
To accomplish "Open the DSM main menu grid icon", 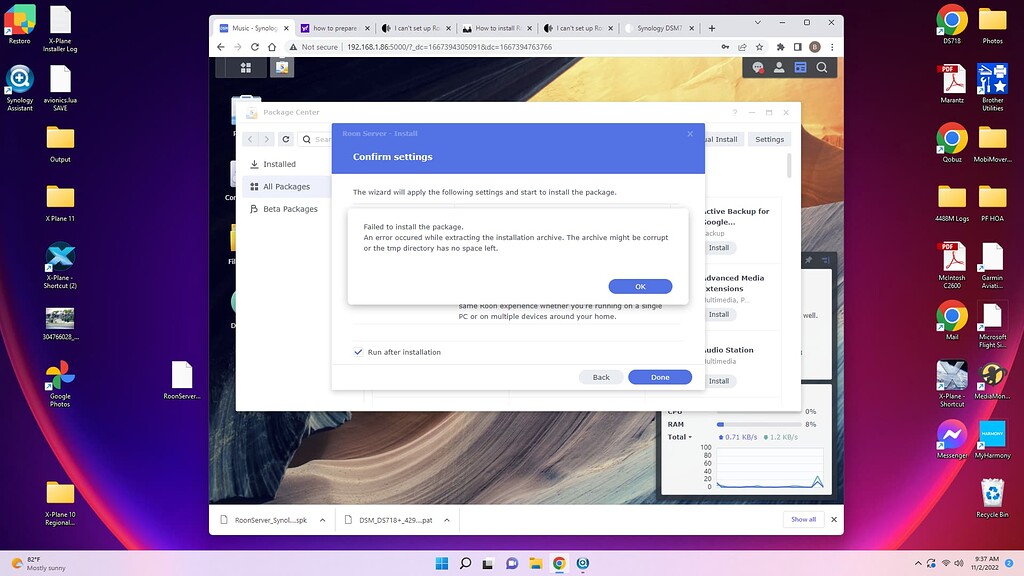I will pyautogui.click(x=244, y=67).
